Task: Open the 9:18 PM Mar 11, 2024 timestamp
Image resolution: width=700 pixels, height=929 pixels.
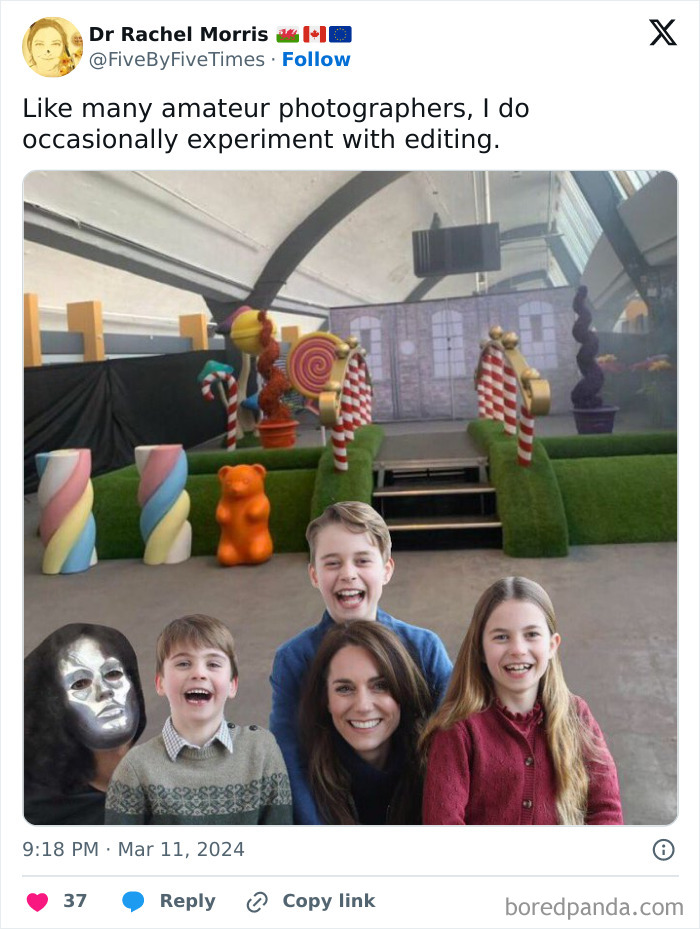Action: pos(133,849)
